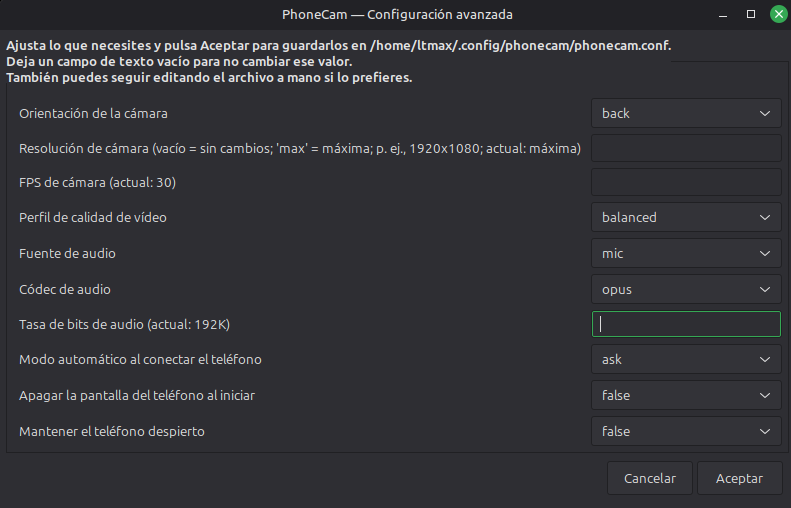Click the FPS de cámara input field
Screen dimensions: 791x508
click(686, 182)
